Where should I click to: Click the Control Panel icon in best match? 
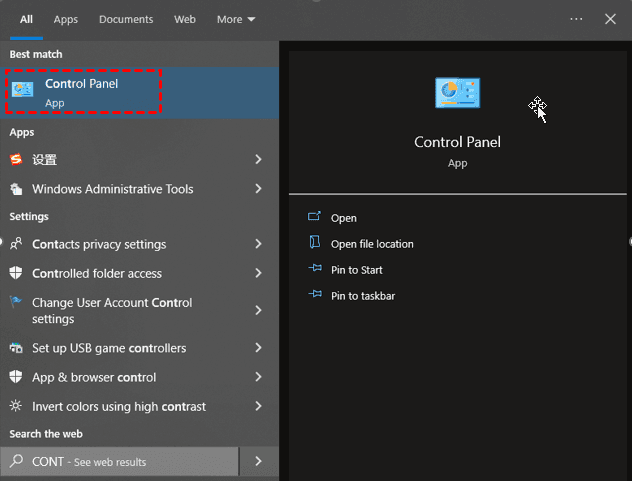(x=23, y=91)
